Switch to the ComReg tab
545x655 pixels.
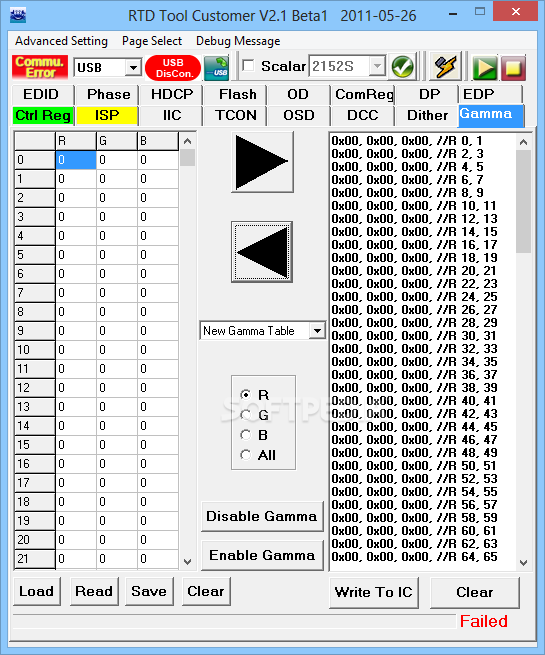pyautogui.click(x=364, y=94)
